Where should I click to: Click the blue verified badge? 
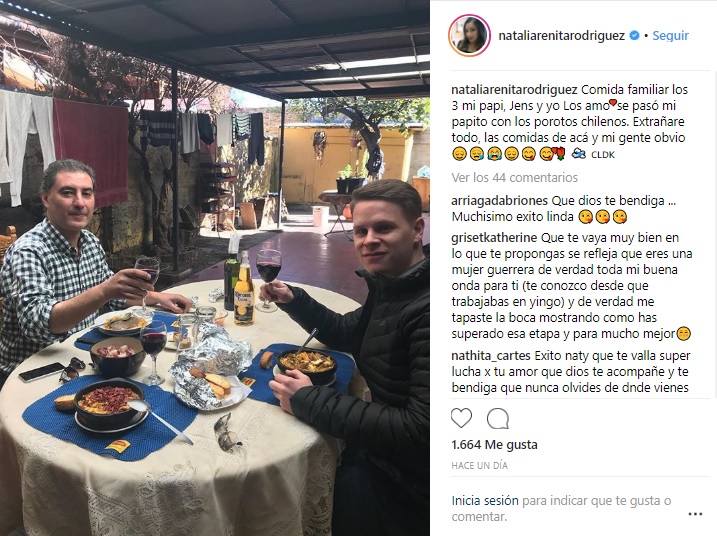(635, 35)
